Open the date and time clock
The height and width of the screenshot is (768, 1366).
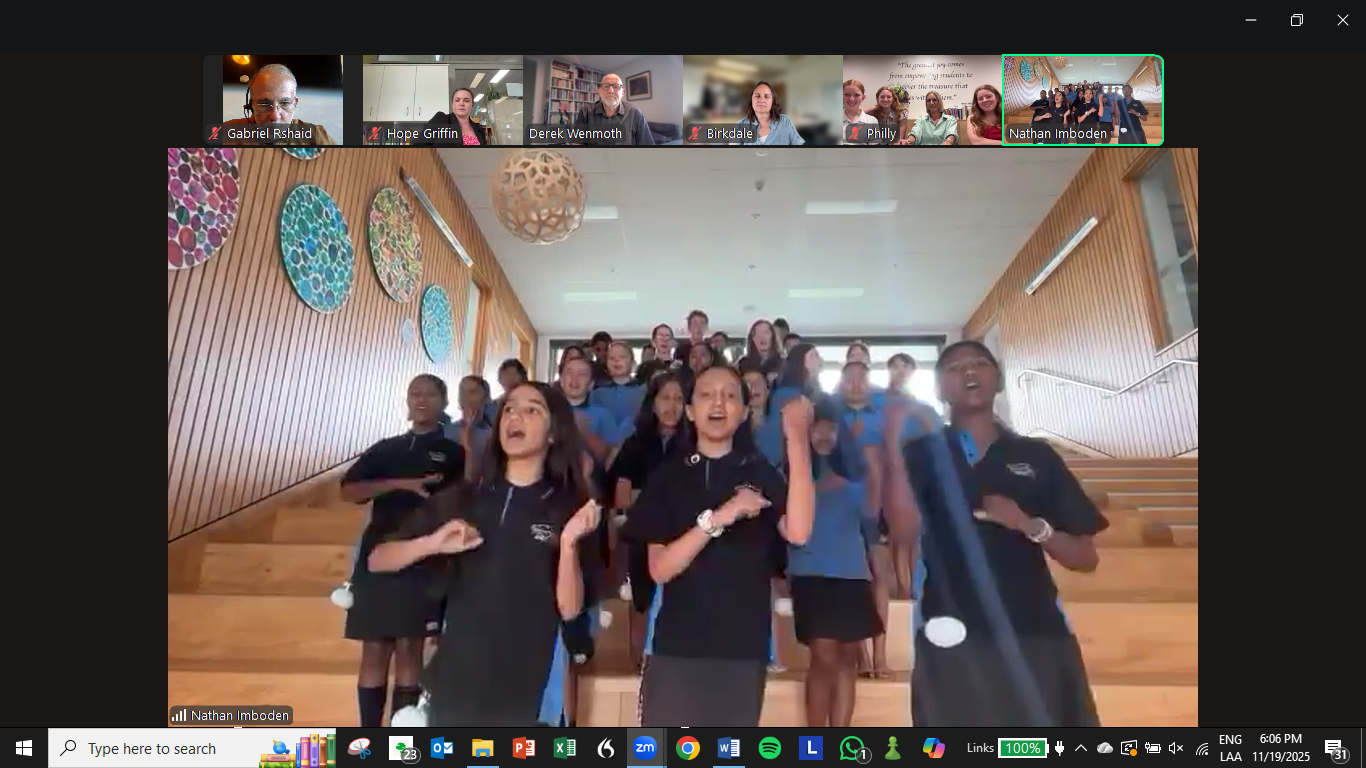point(1281,748)
